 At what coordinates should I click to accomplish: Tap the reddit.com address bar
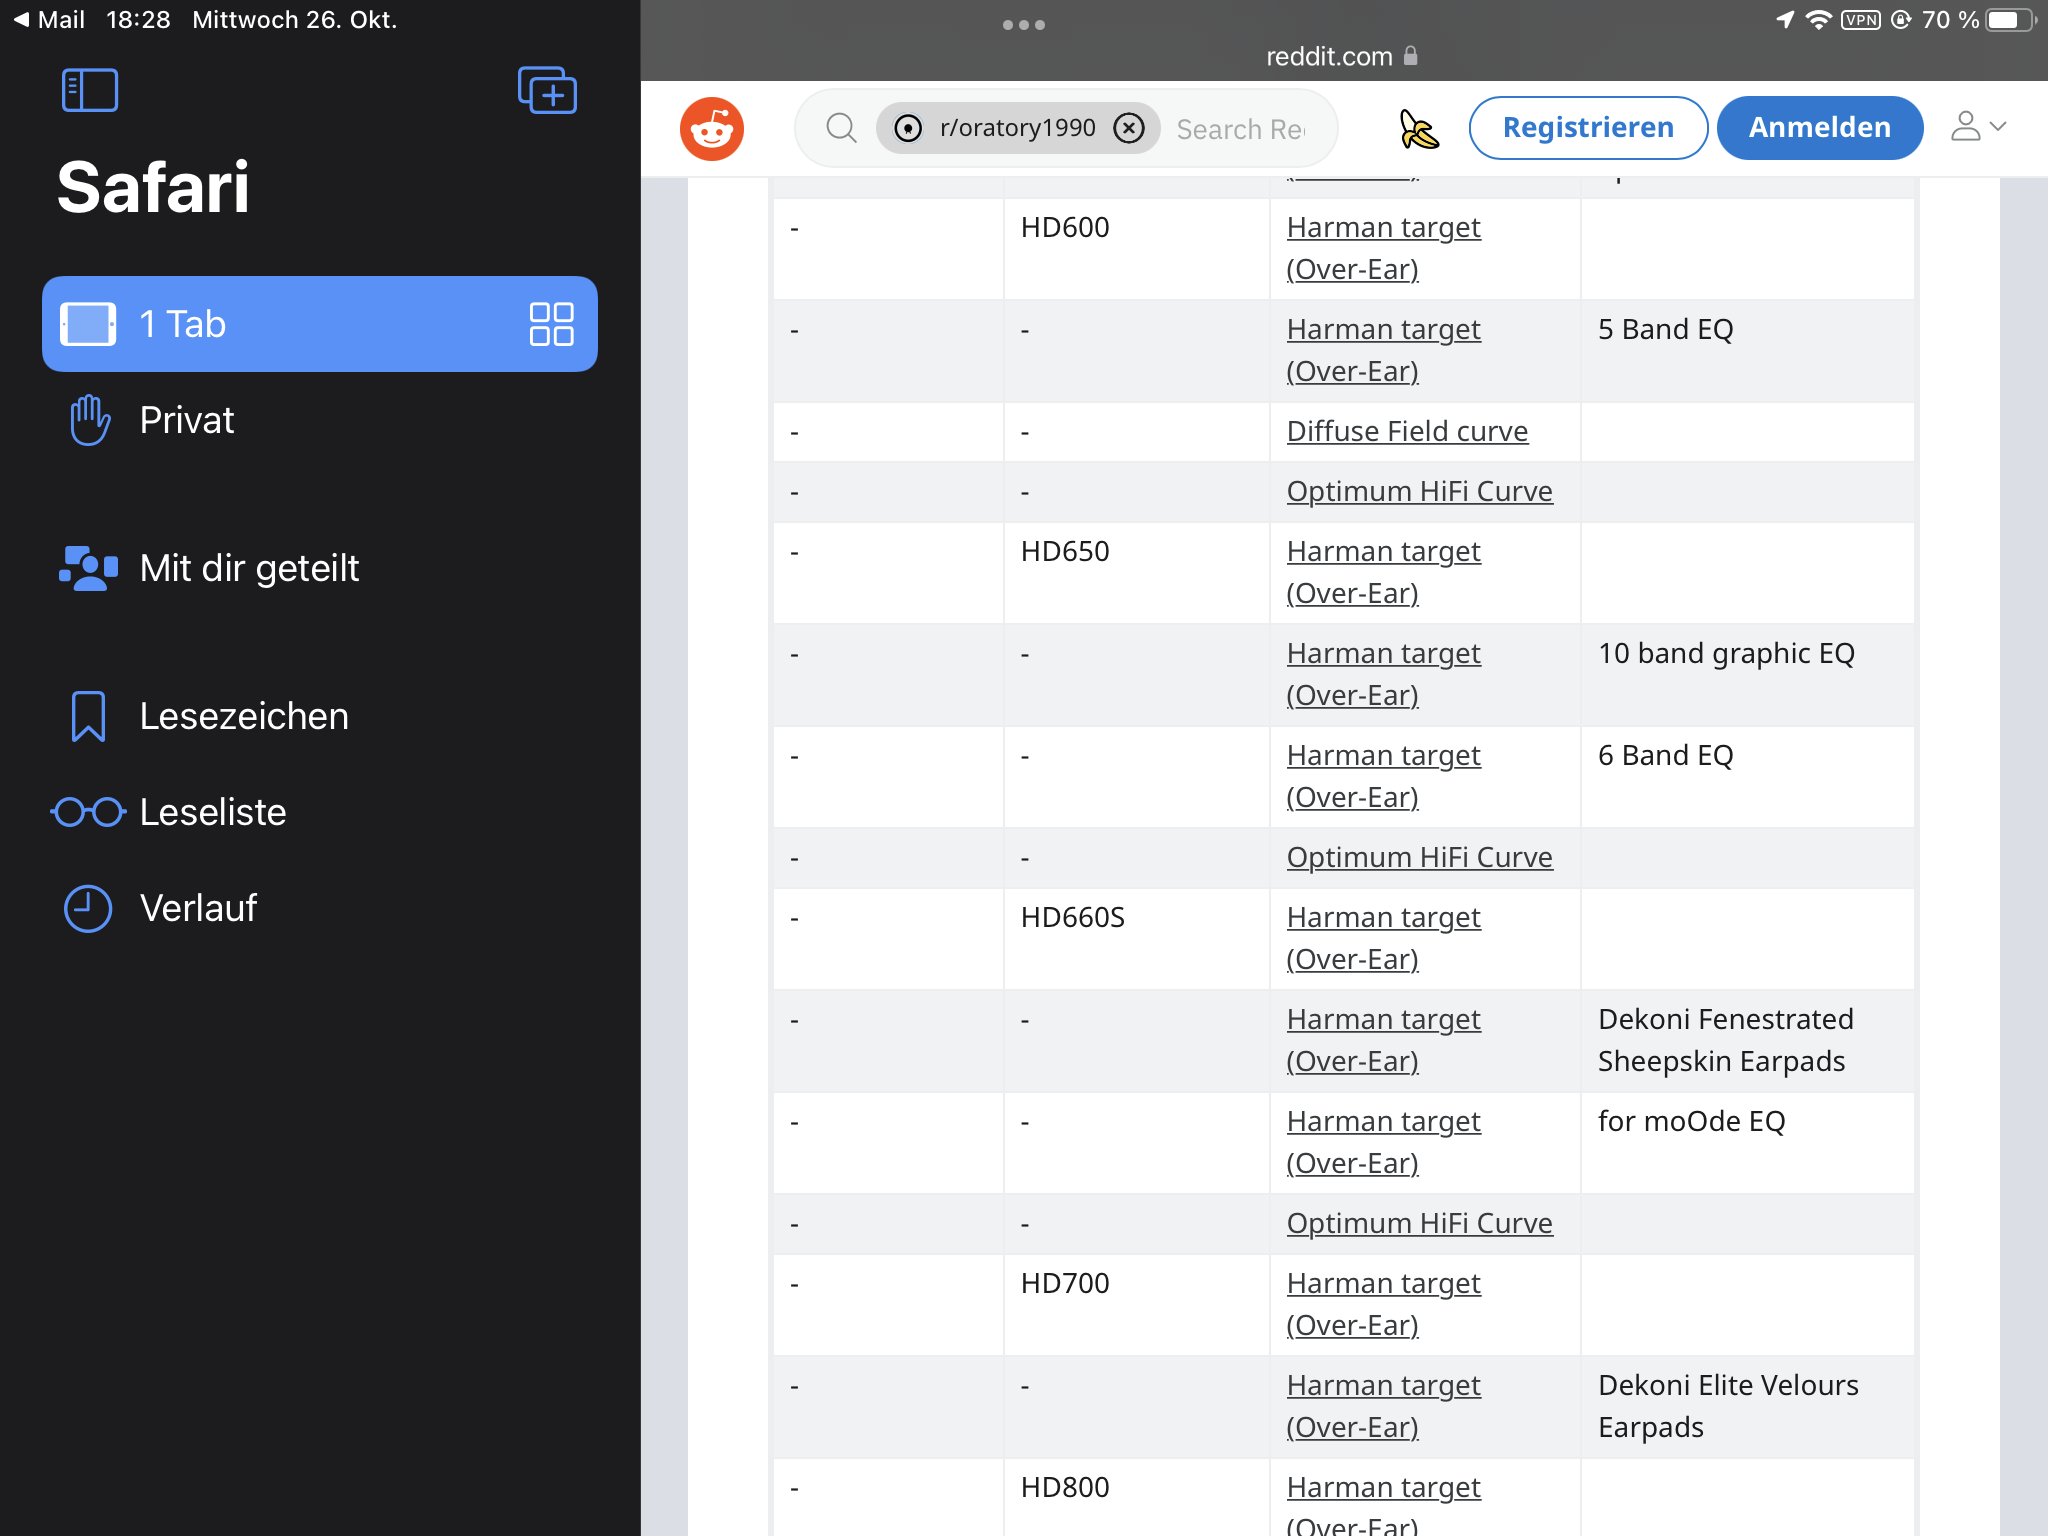click(x=1342, y=56)
